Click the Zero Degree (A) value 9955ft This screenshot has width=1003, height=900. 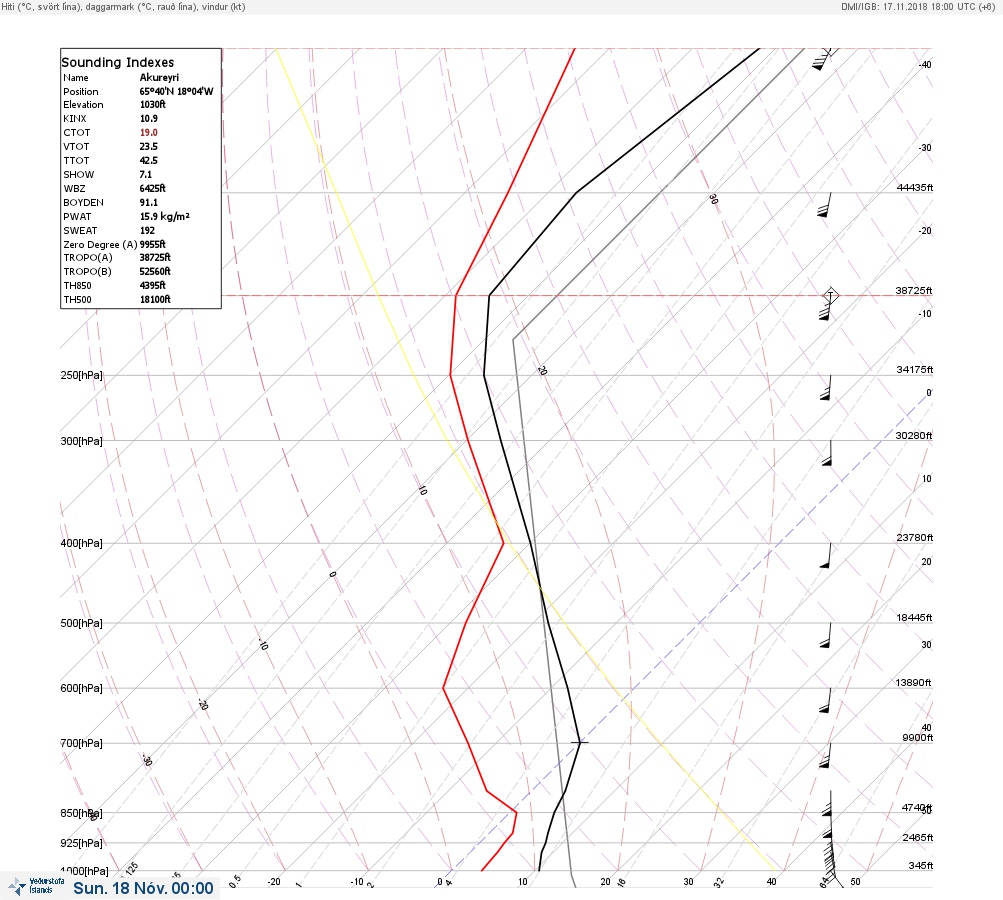152,244
